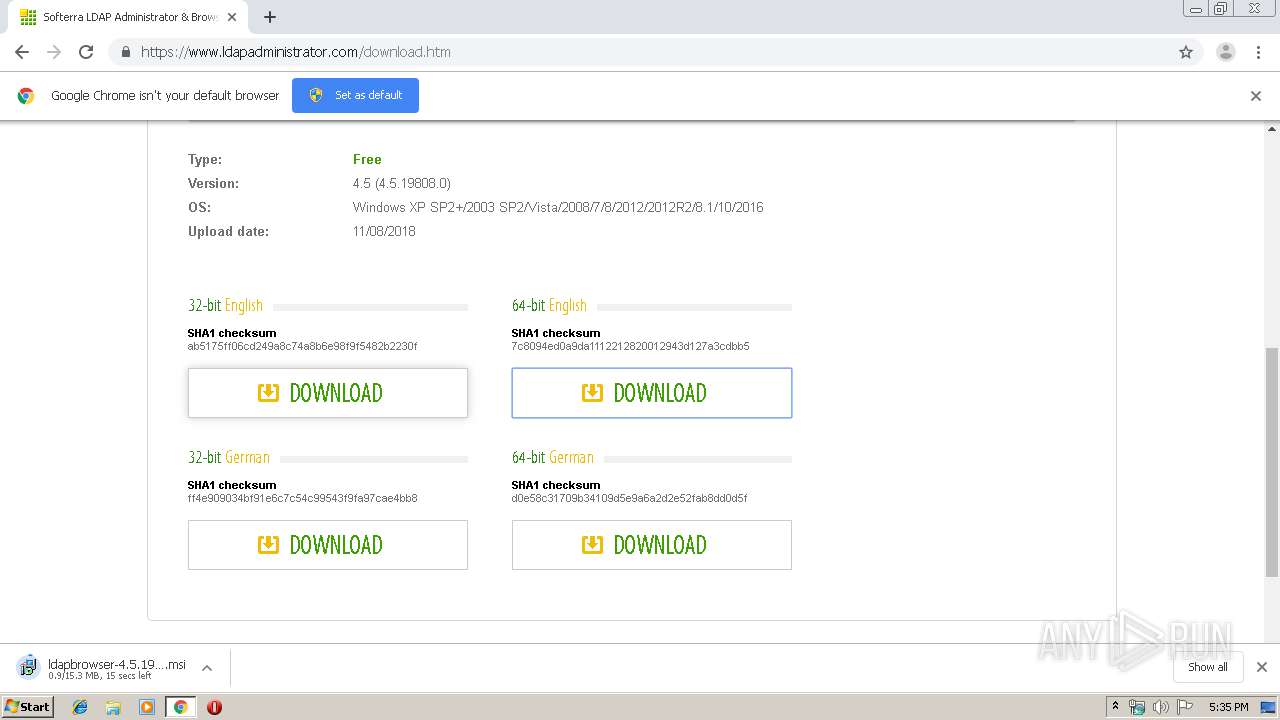The width and height of the screenshot is (1280, 720).
Task: Open the volume control in system tray
Action: [1160, 707]
